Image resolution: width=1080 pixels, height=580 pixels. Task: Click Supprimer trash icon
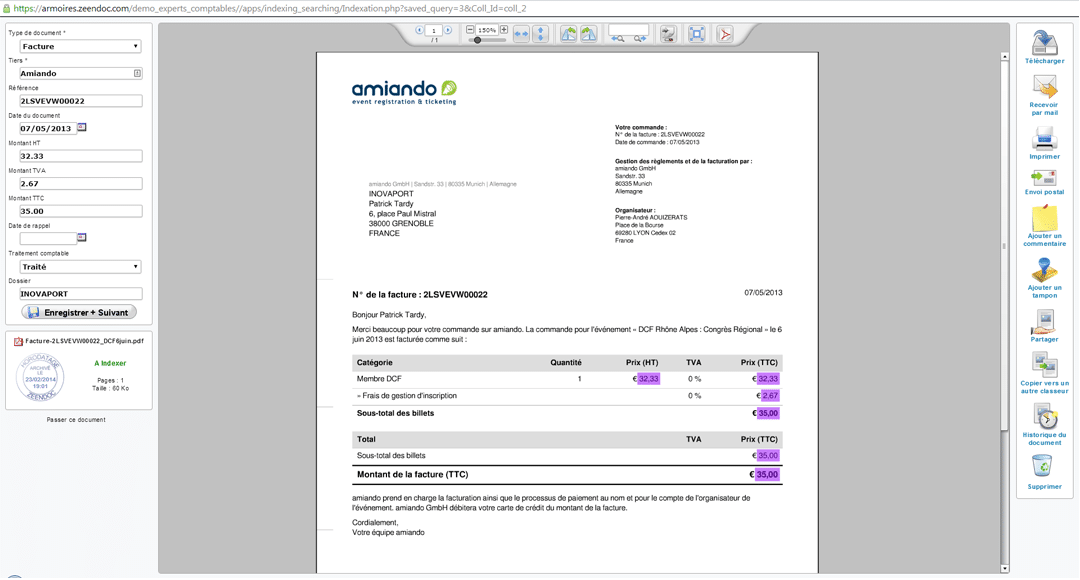[1043, 468]
